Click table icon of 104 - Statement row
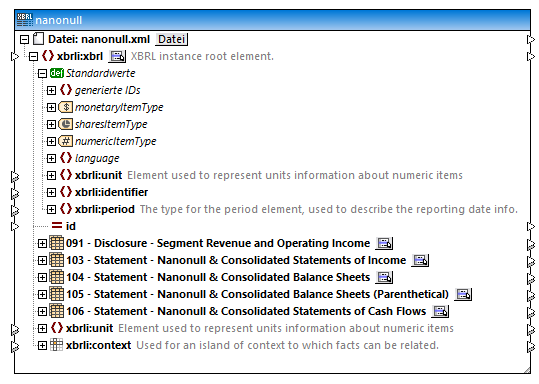Image resolution: width=539 pixels, height=384 pixels. 56,277
